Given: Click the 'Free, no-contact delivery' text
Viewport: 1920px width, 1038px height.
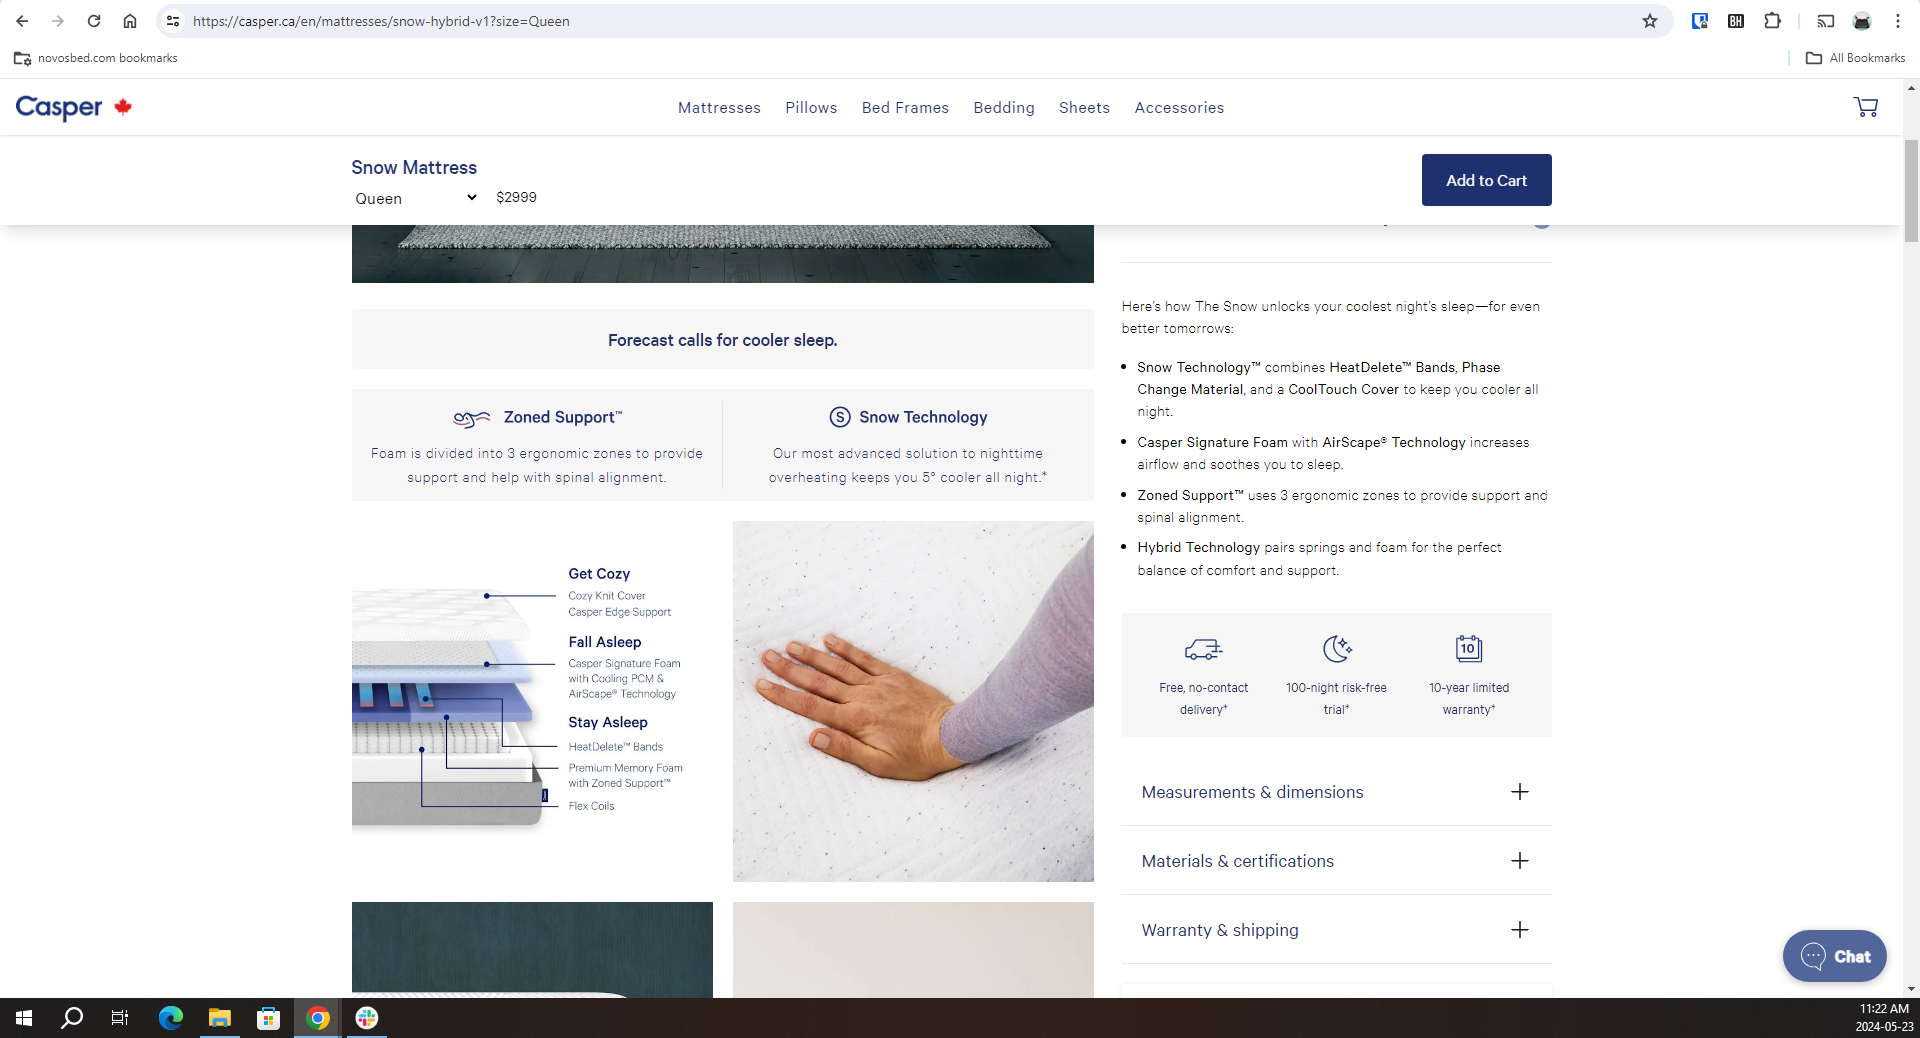Looking at the screenshot, I should [1203, 699].
